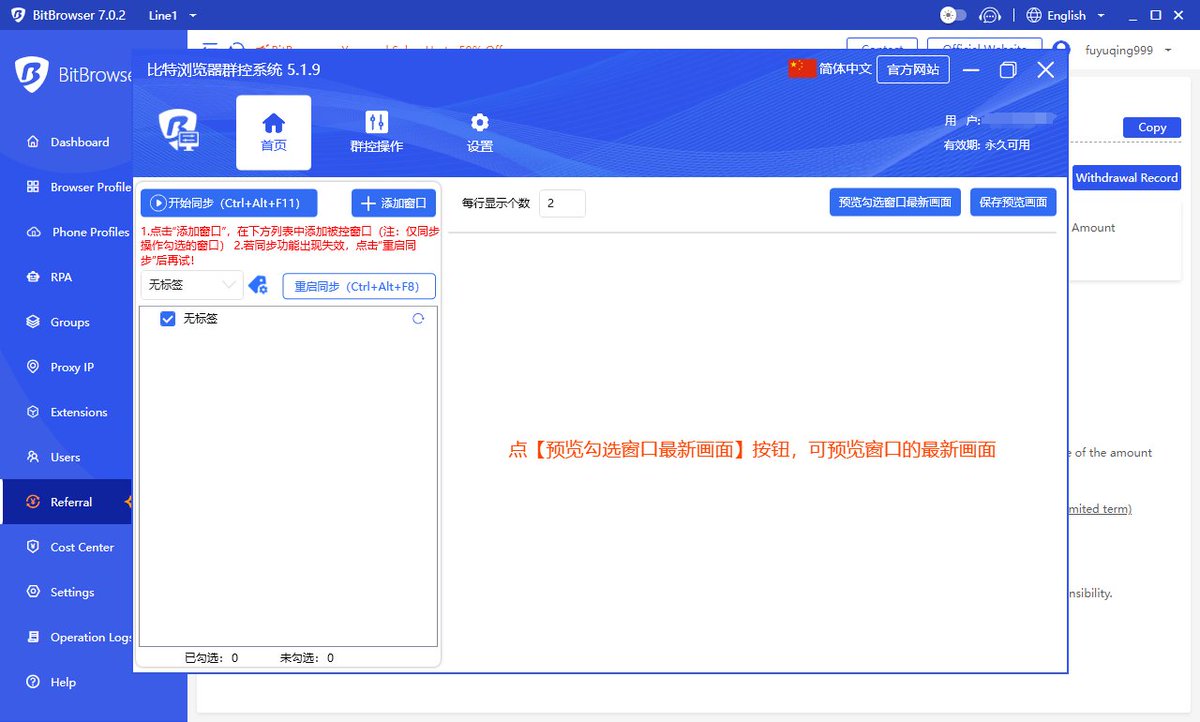
Task: Click the BitBrowser shield logo in sidebar
Action: 32,74
